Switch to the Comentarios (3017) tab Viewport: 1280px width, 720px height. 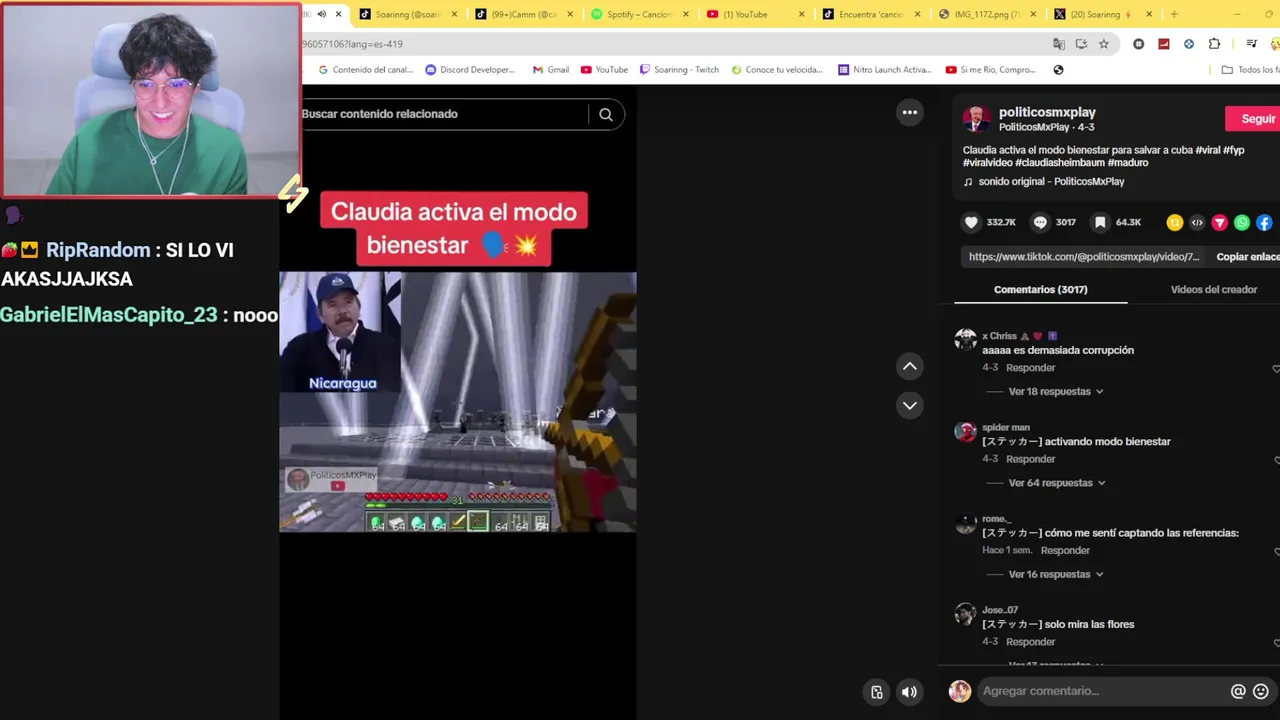click(x=1040, y=289)
